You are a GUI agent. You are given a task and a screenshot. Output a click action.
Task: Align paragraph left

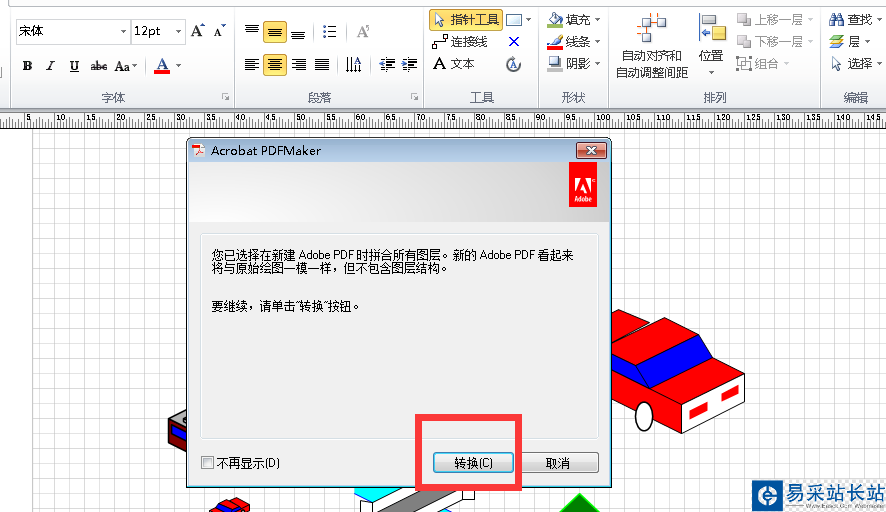[x=251, y=65]
